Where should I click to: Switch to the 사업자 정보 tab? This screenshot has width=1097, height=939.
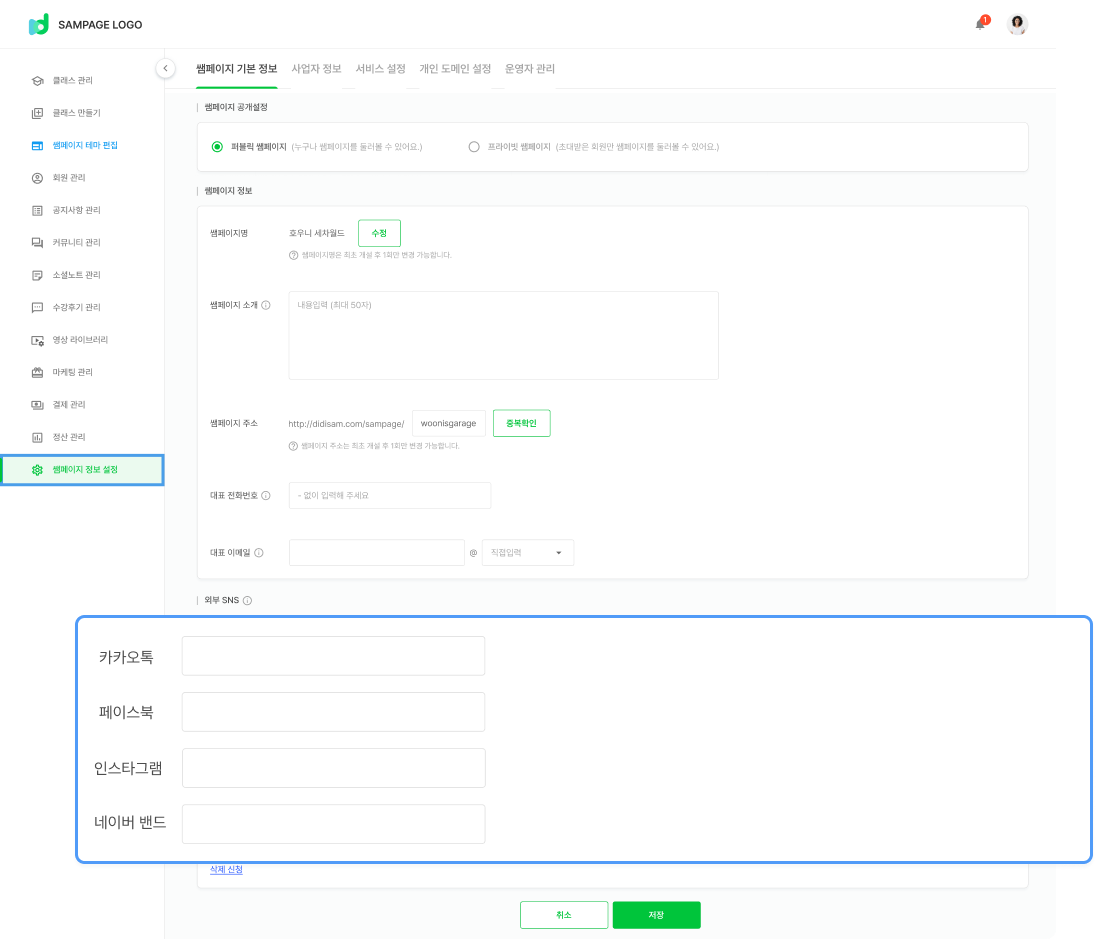click(x=316, y=69)
